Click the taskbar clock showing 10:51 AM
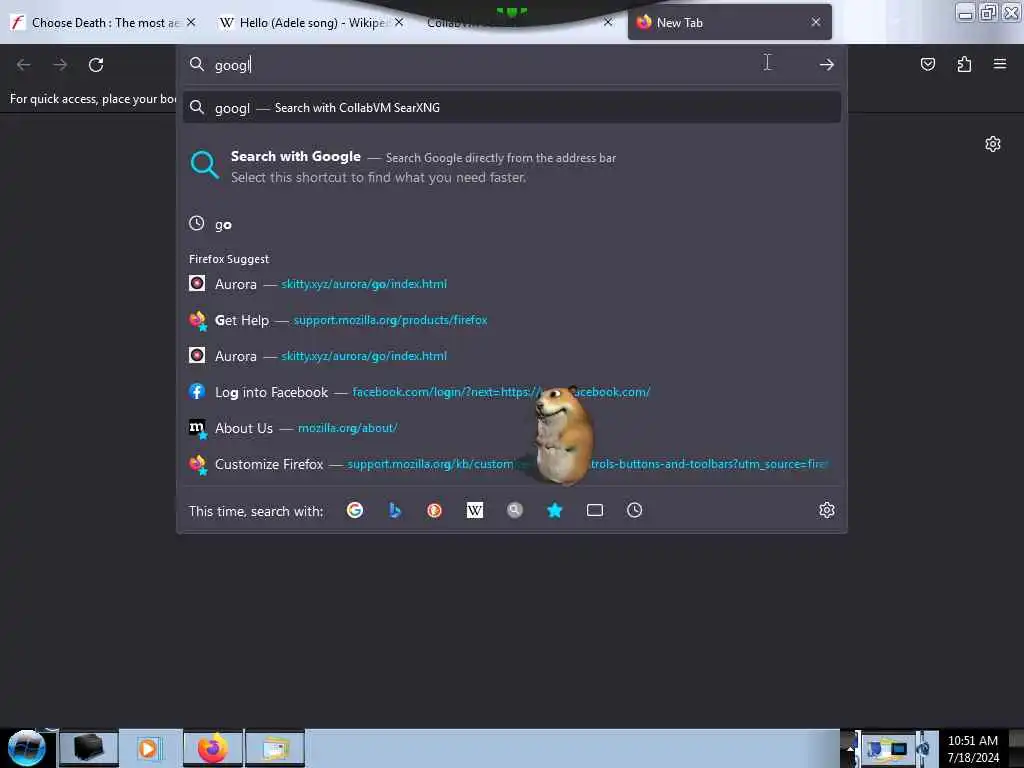This screenshot has height=768, width=1024. [x=973, y=748]
